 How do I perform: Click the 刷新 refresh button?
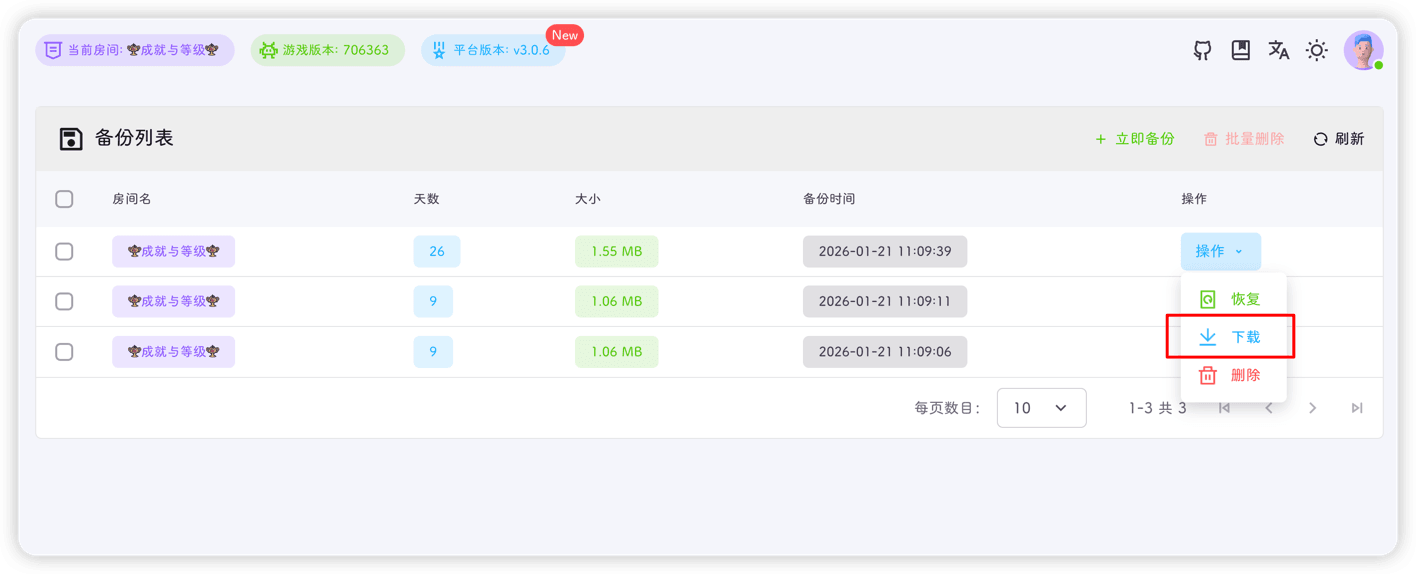(1338, 139)
